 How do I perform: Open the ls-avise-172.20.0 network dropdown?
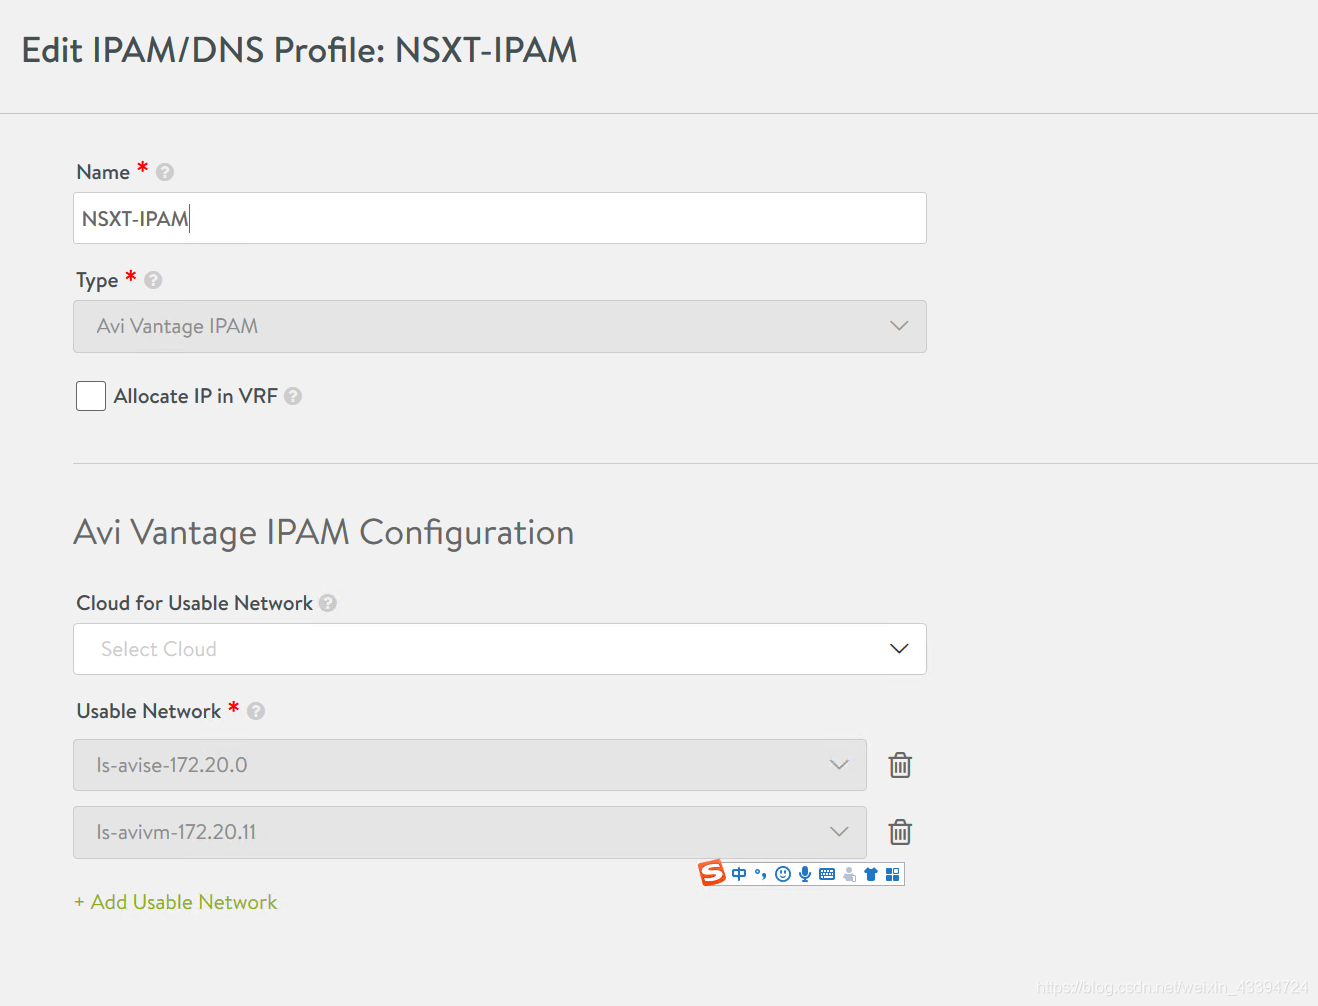pos(470,765)
